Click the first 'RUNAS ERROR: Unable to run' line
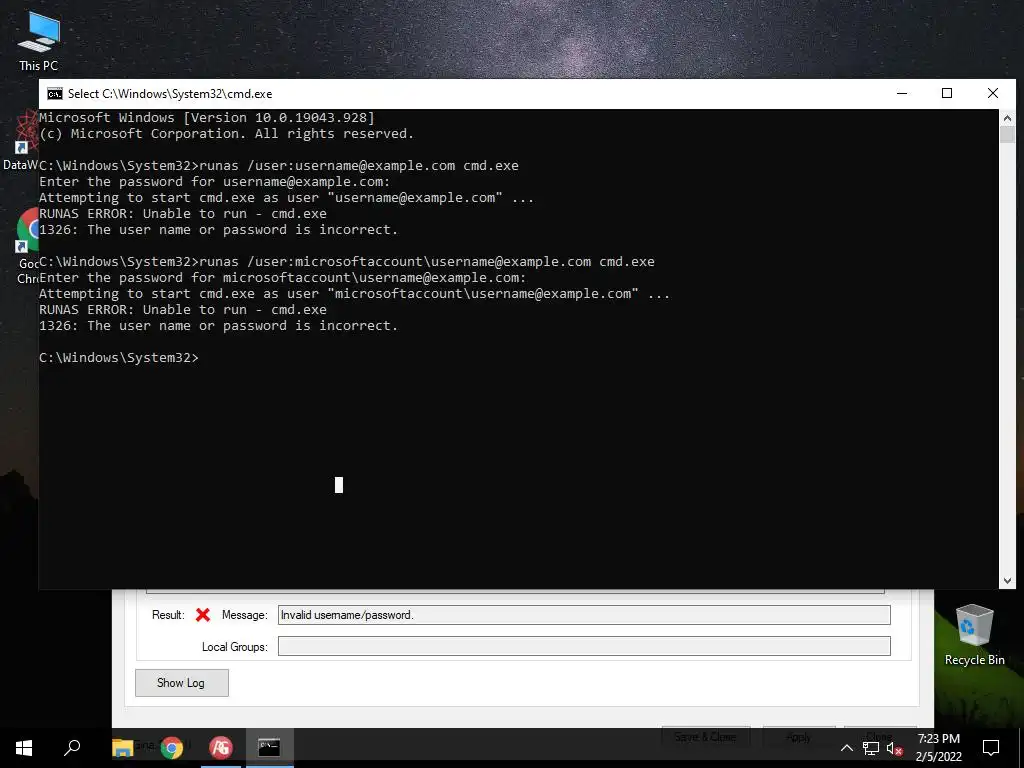This screenshot has width=1024, height=768. (x=183, y=214)
